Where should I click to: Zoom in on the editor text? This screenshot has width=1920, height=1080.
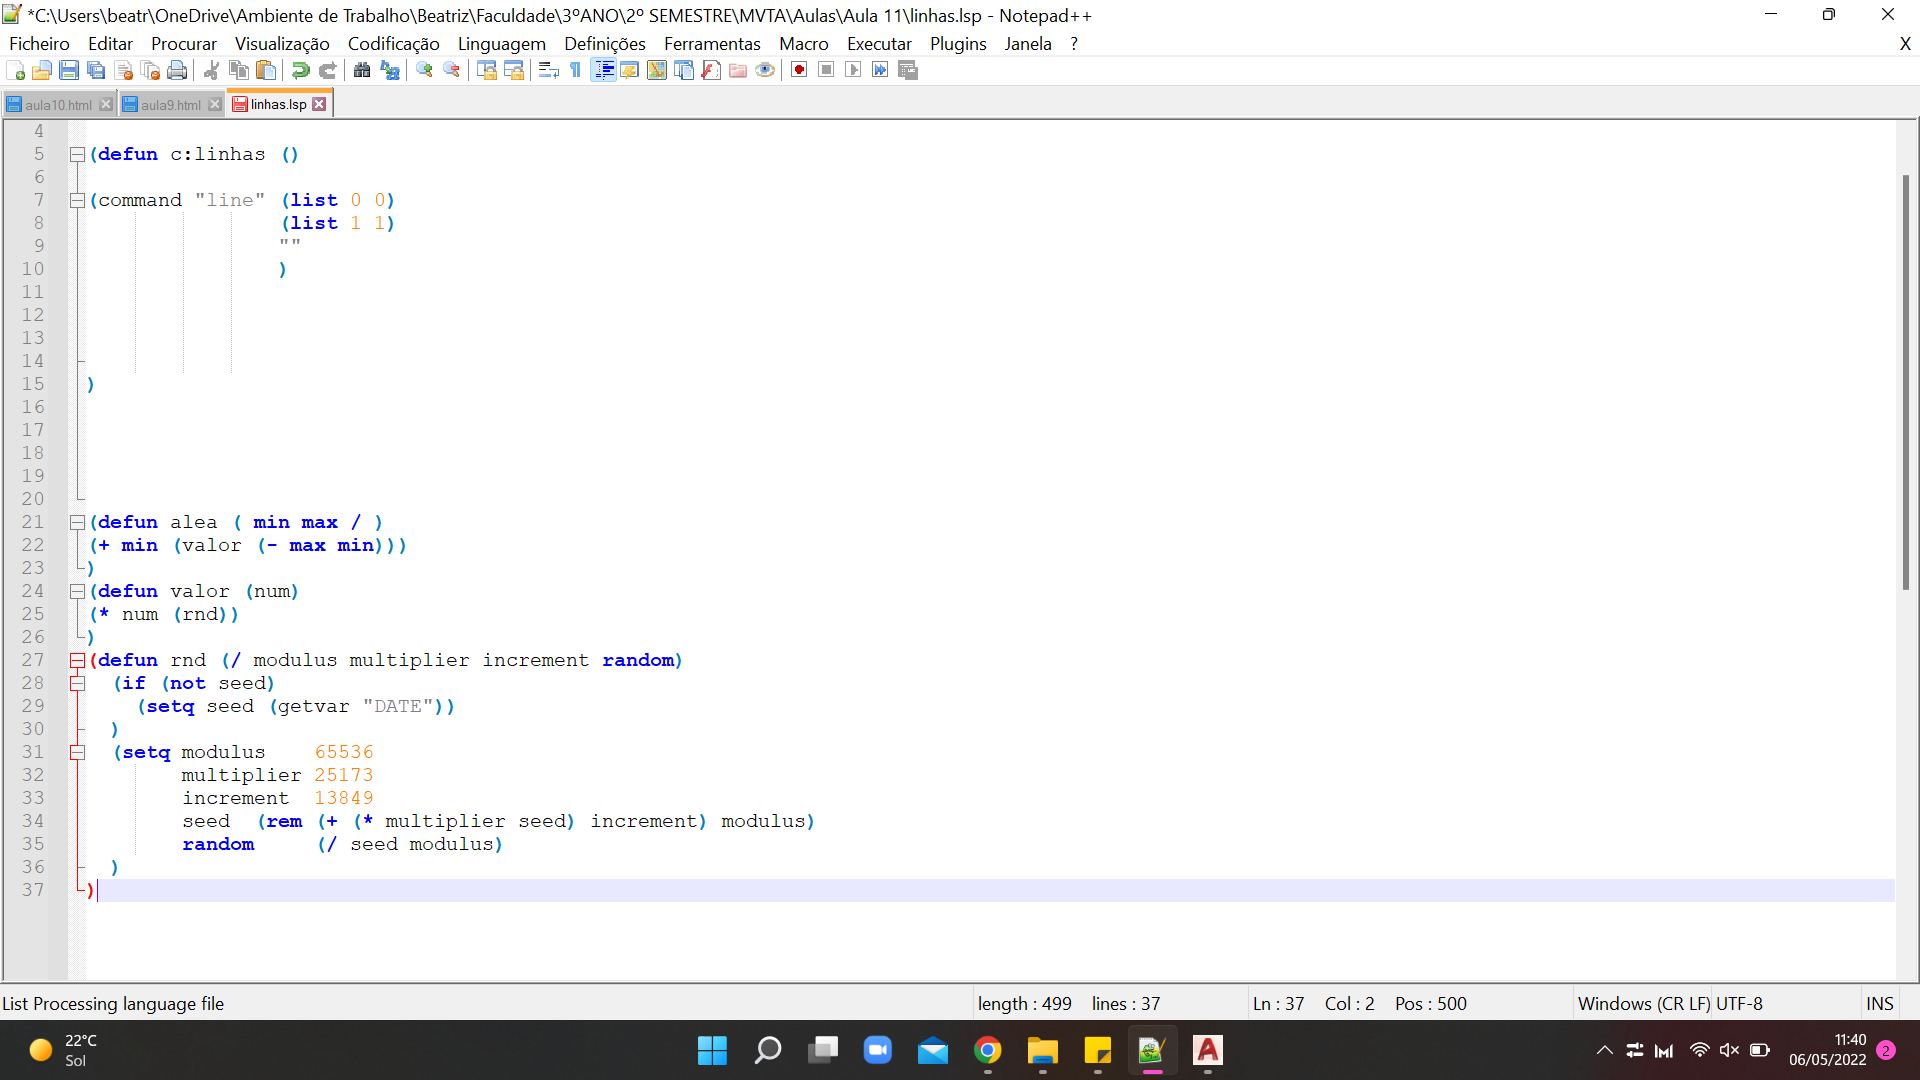pos(424,70)
